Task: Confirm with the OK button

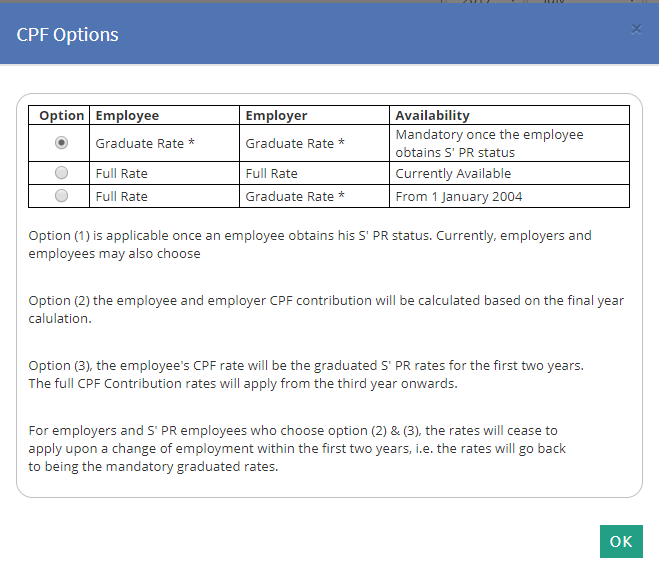Action: point(621,541)
